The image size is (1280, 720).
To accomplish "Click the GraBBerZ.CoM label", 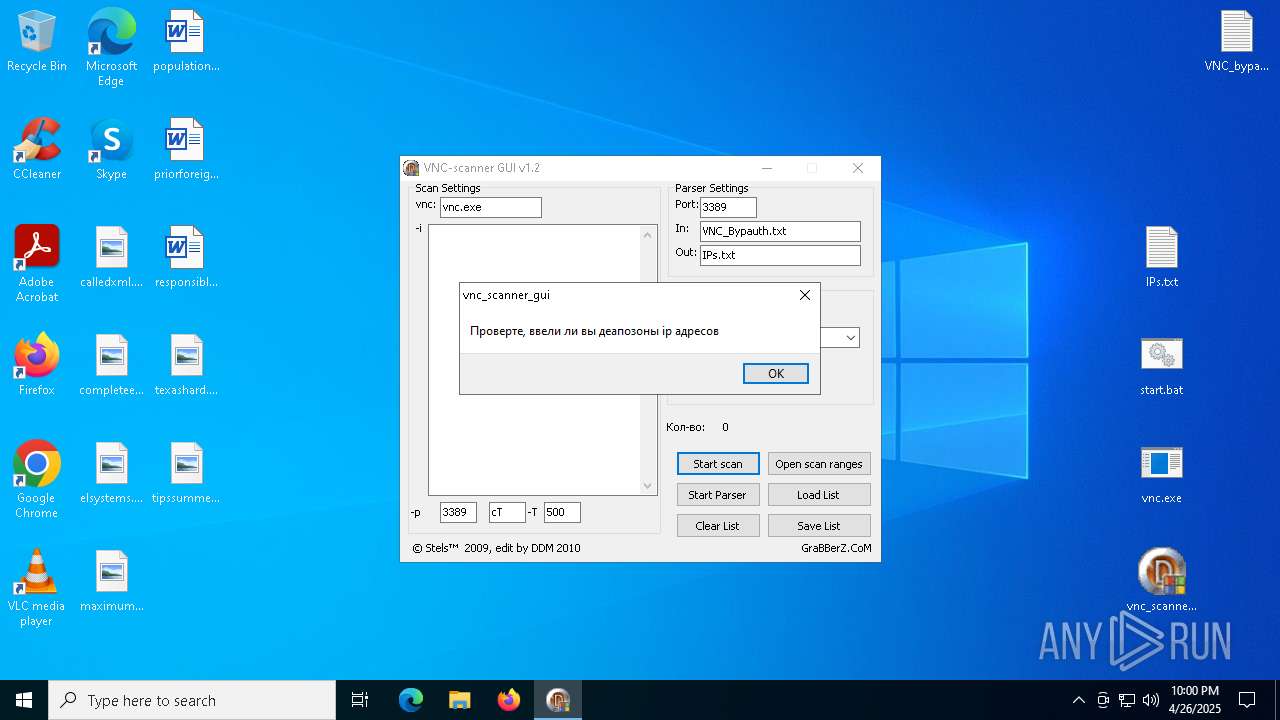I will pyautogui.click(x=836, y=548).
